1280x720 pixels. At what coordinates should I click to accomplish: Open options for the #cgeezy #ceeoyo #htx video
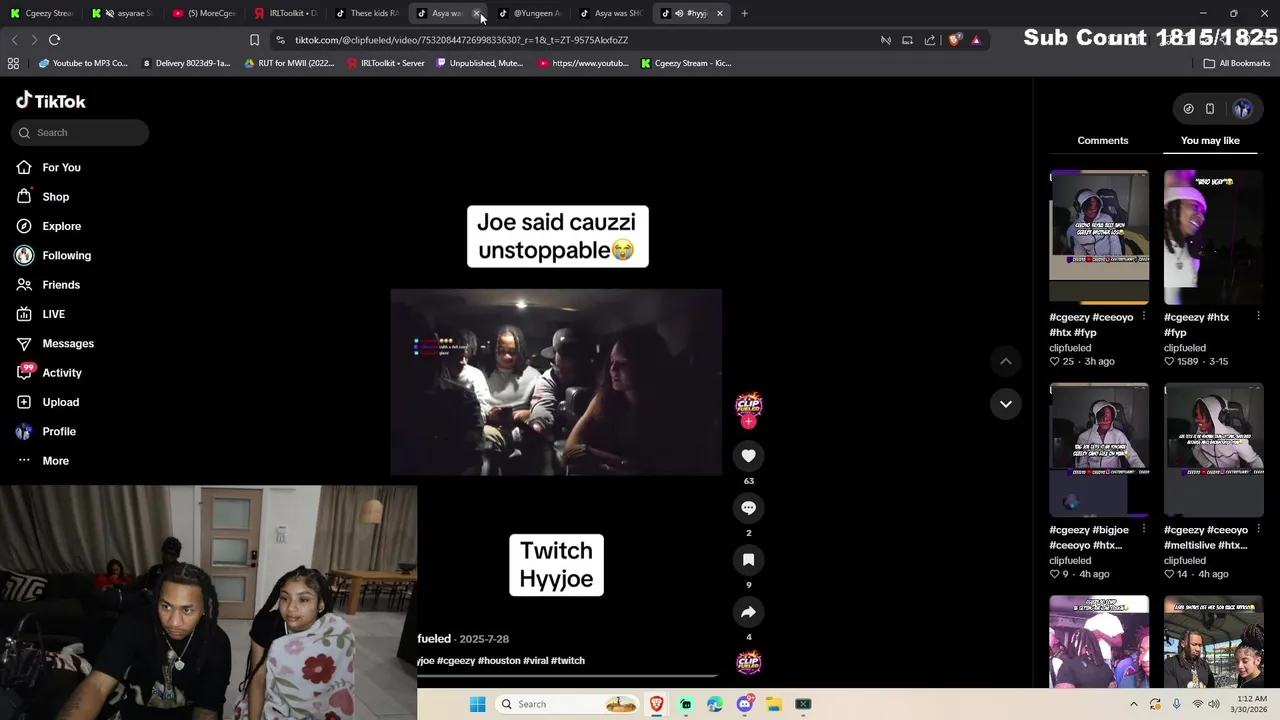click(x=1144, y=317)
